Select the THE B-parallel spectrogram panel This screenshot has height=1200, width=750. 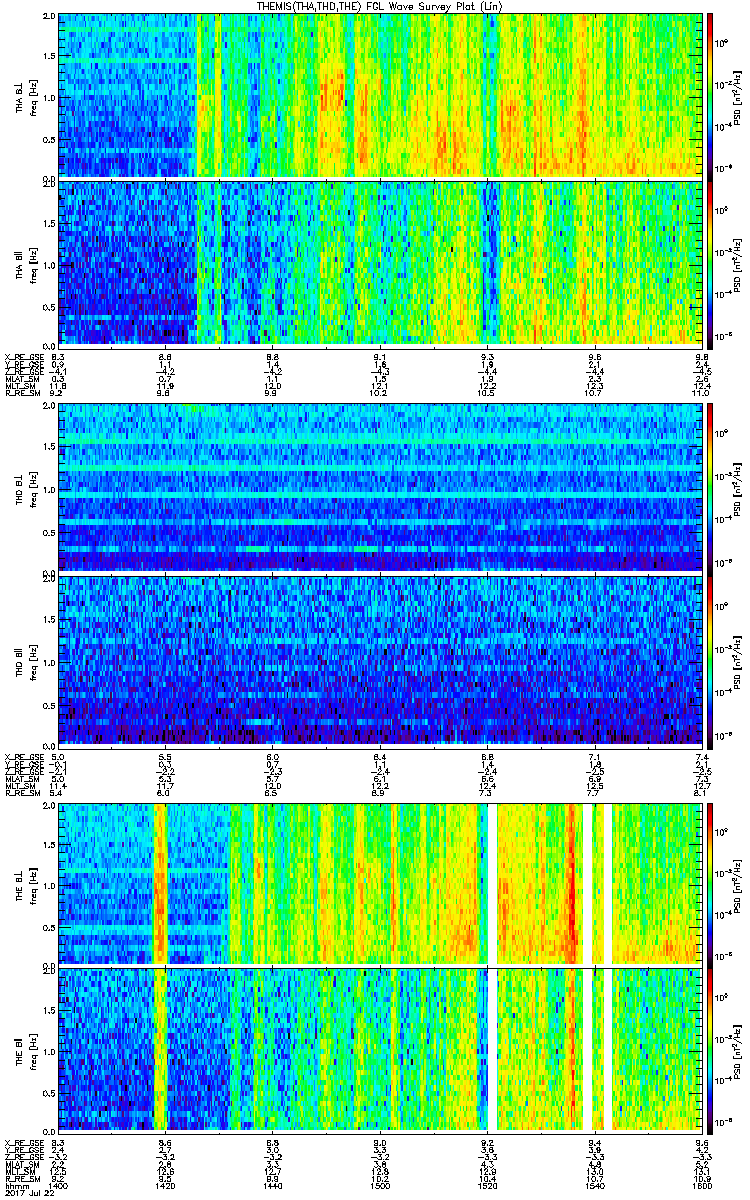380,1049
